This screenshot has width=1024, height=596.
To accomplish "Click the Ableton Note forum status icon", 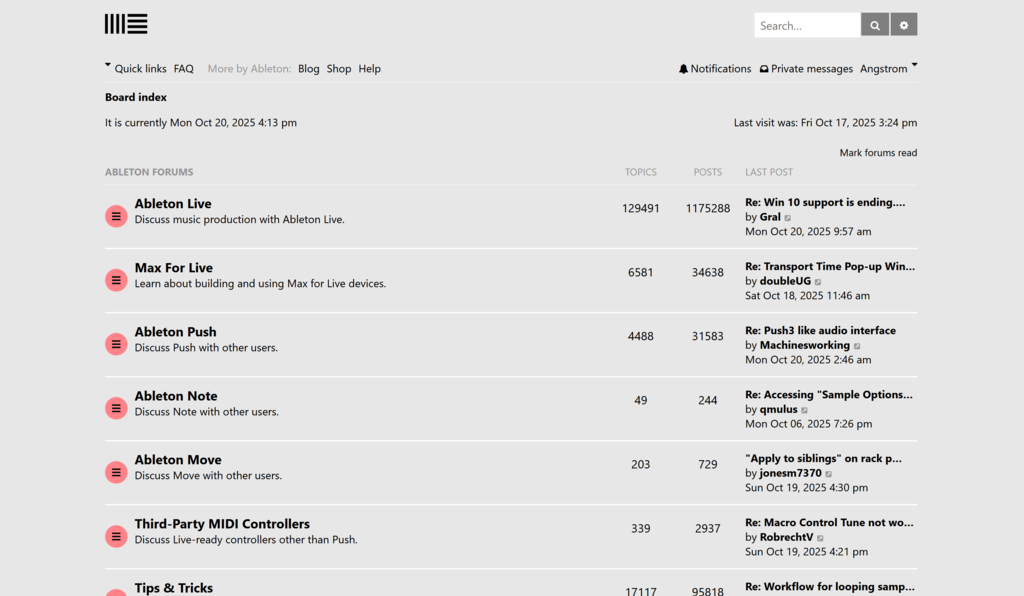I will [x=116, y=408].
